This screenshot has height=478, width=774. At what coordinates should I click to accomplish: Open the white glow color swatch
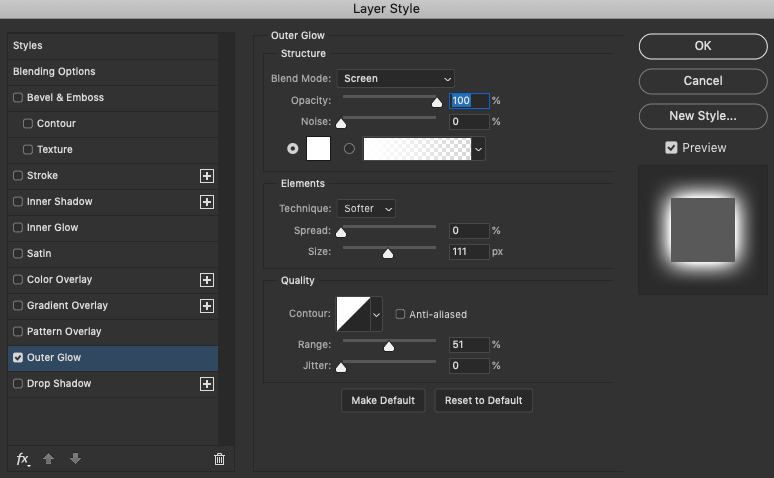318,149
